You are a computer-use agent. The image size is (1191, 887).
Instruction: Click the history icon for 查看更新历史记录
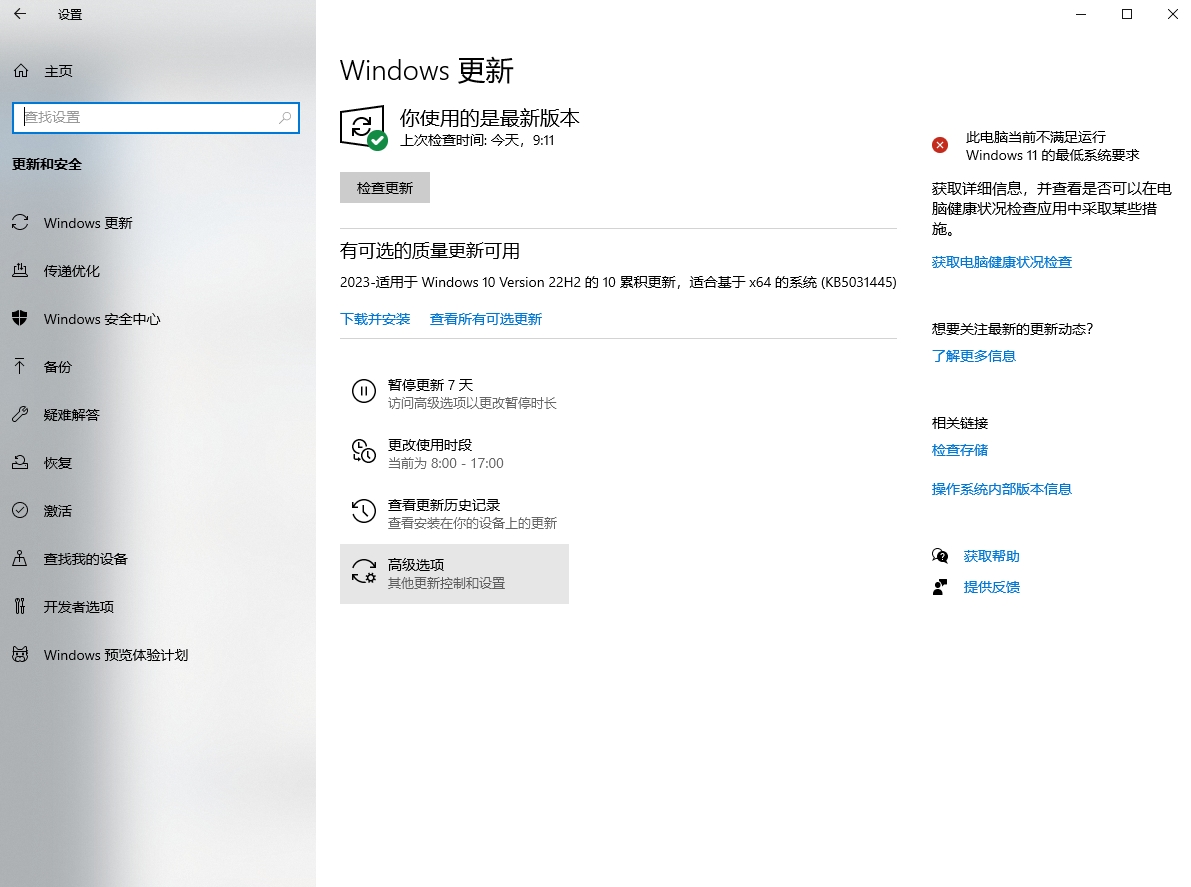pyautogui.click(x=364, y=511)
